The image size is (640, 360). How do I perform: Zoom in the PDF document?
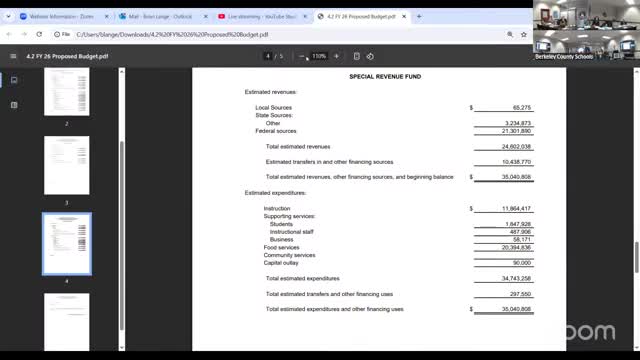click(x=336, y=56)
